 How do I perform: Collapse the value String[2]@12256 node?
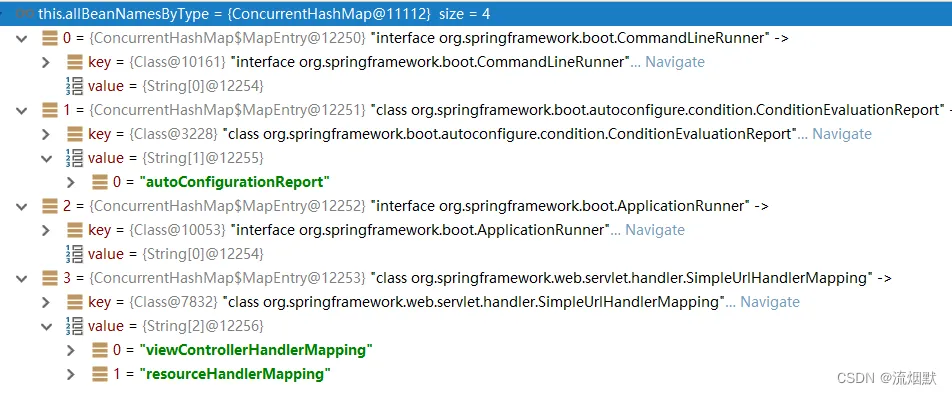tap(47, 326)
